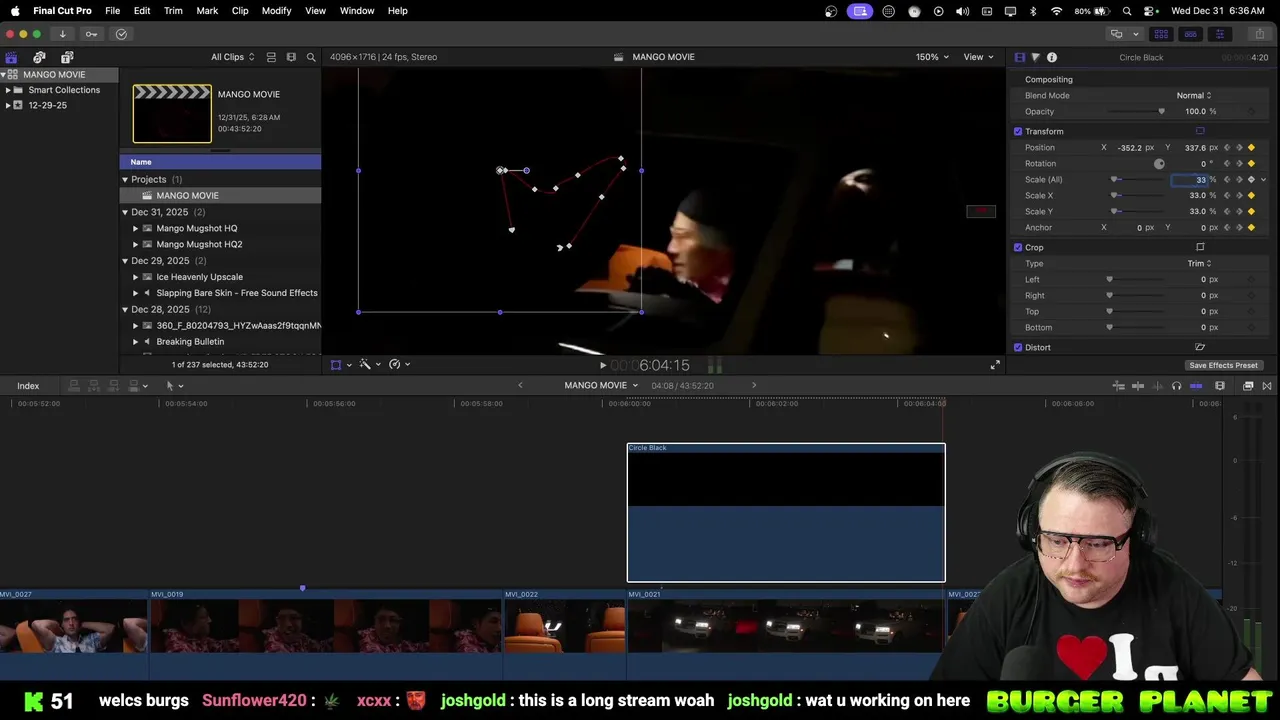Open the Edit menu
Screen dimensions: 1280x720
[x=142, y=10]
